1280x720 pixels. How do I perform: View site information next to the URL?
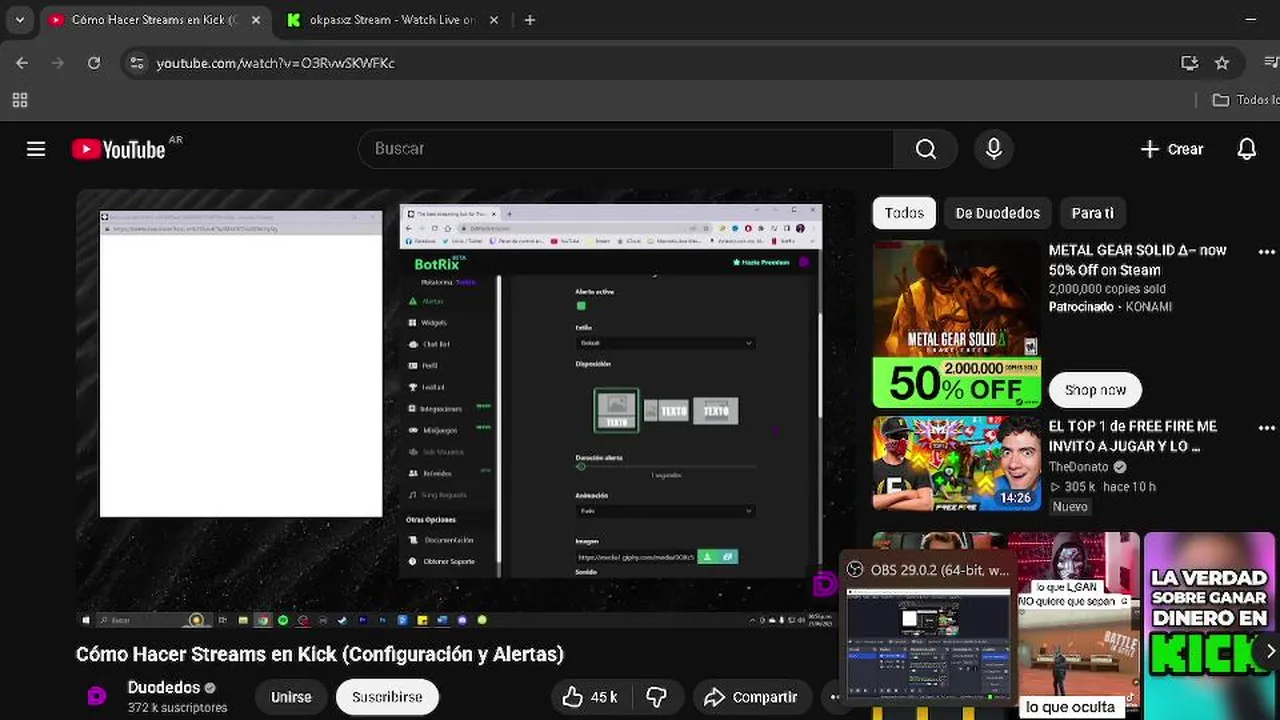click(137, 63)
